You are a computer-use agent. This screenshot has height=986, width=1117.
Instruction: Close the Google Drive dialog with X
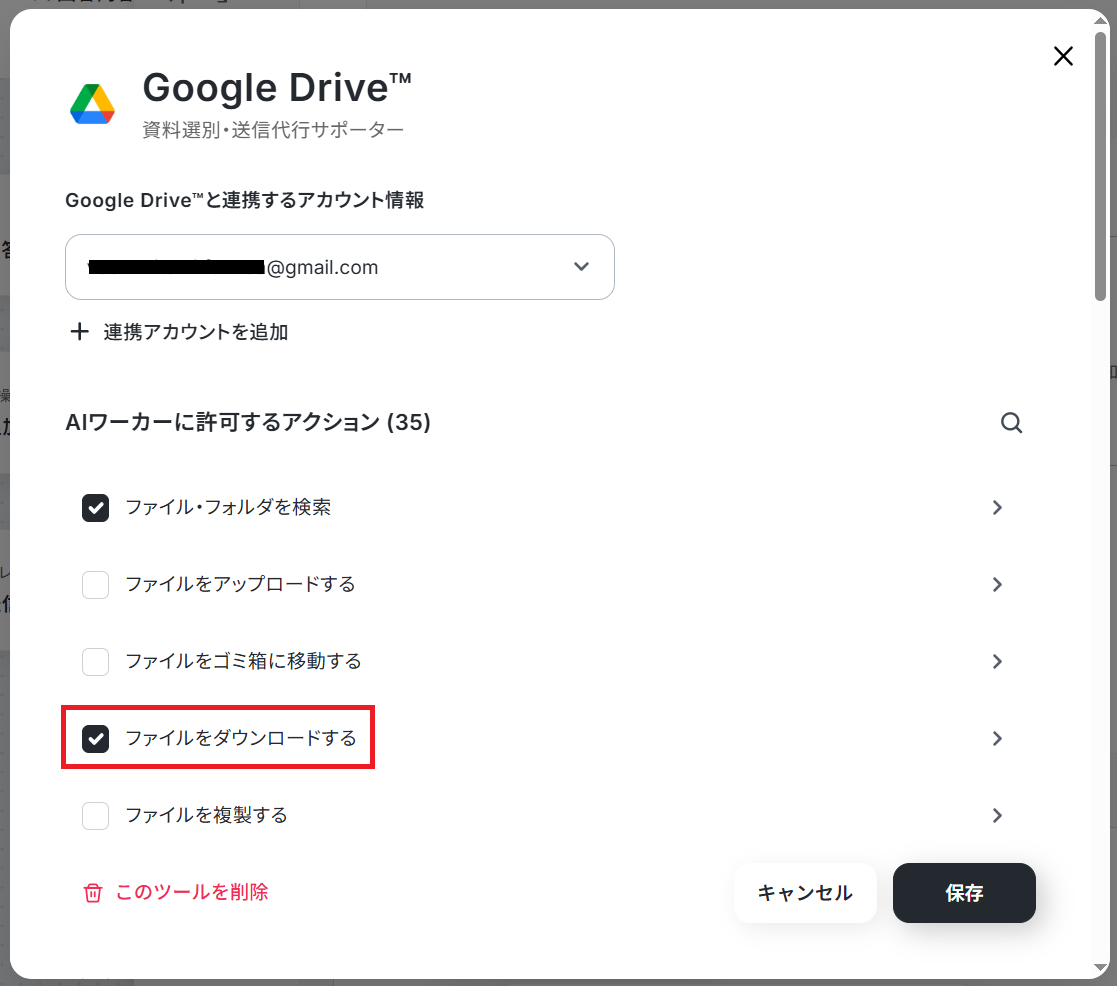(x=1063, y=56)
